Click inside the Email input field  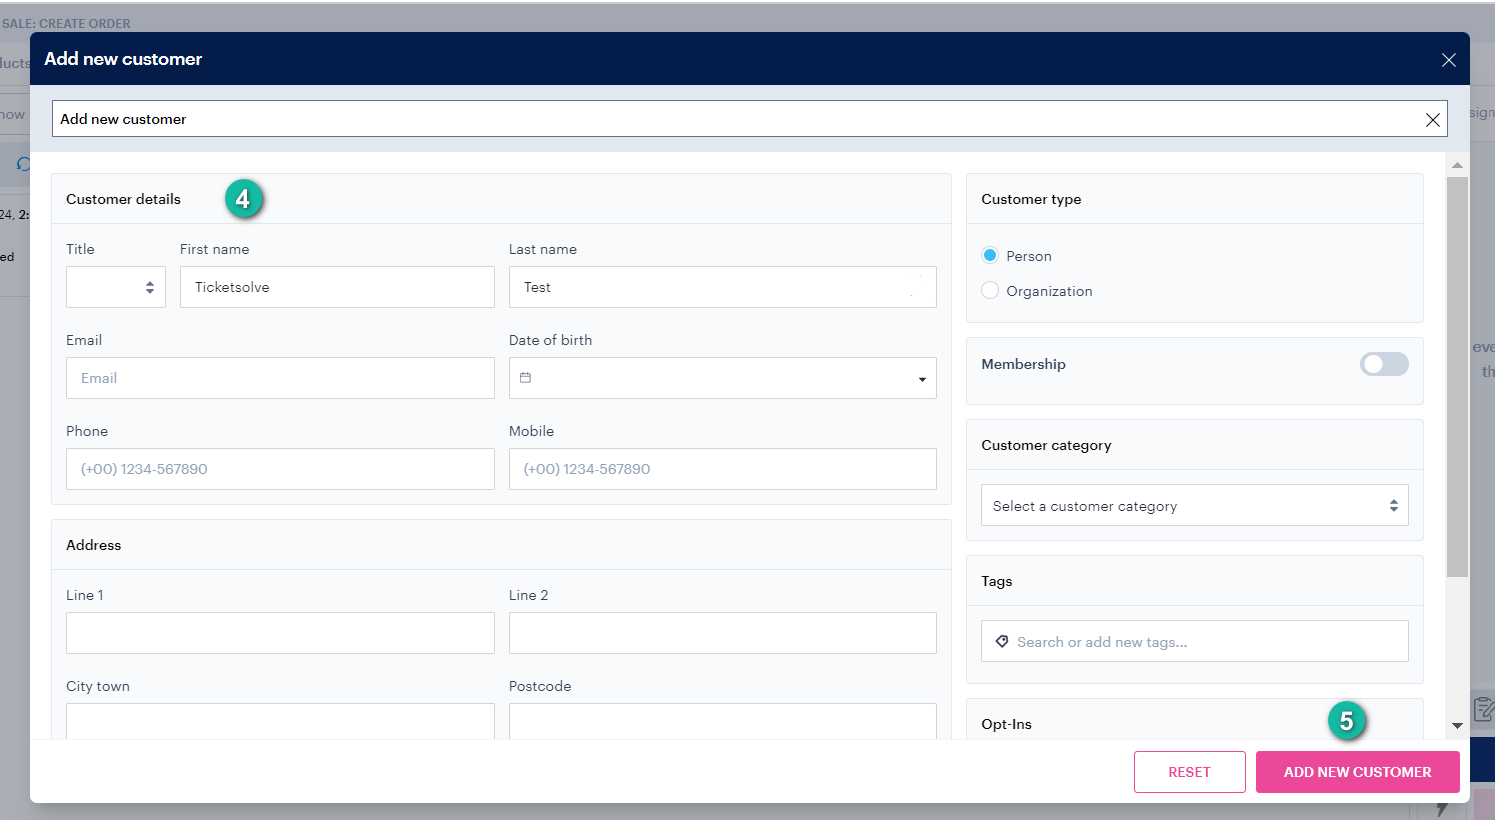click(280, 378)
